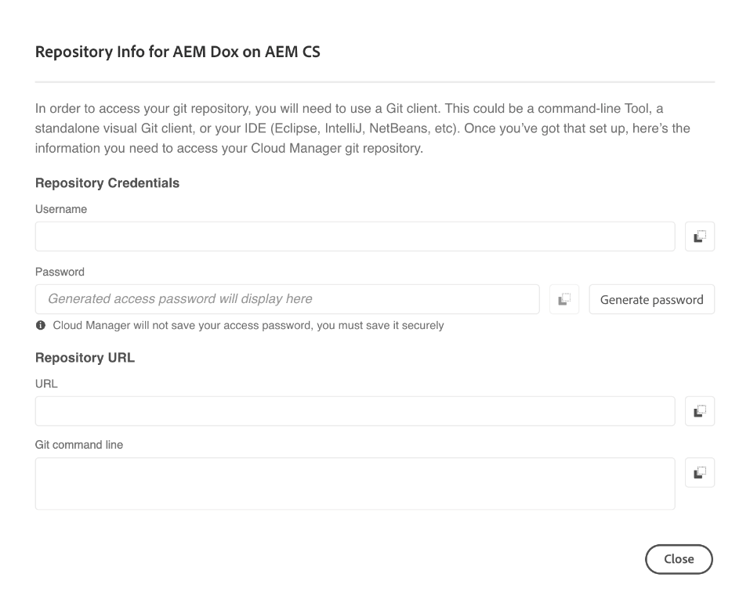Generate a new access password
This screenshot has width=750, height=610.
651,299
